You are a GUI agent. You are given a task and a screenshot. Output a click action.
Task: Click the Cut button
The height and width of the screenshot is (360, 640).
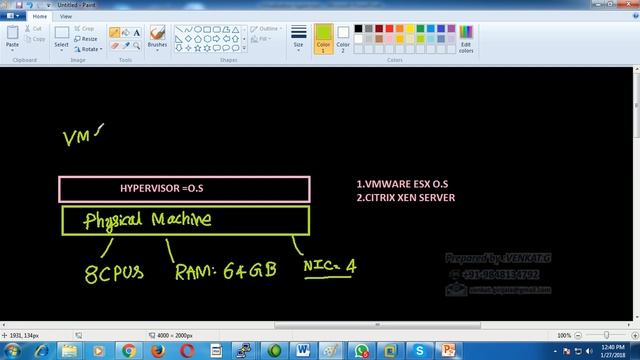point(33,29)
